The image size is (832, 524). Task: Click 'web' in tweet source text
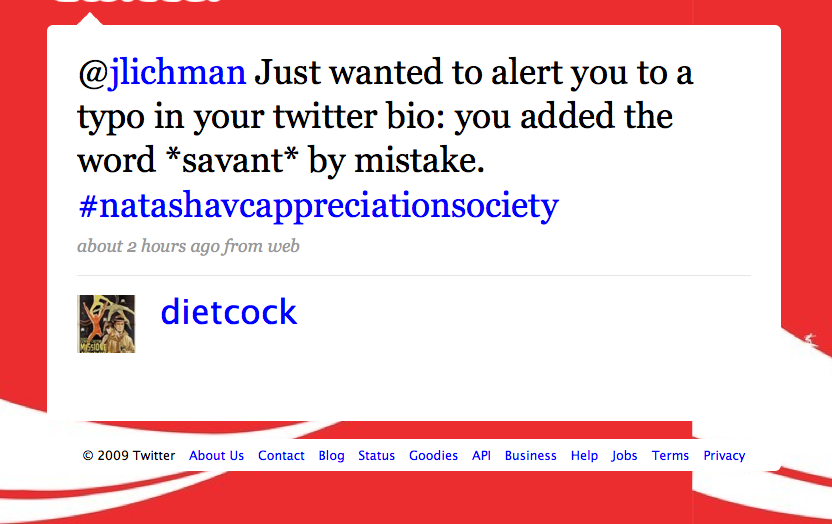(283, 246)
